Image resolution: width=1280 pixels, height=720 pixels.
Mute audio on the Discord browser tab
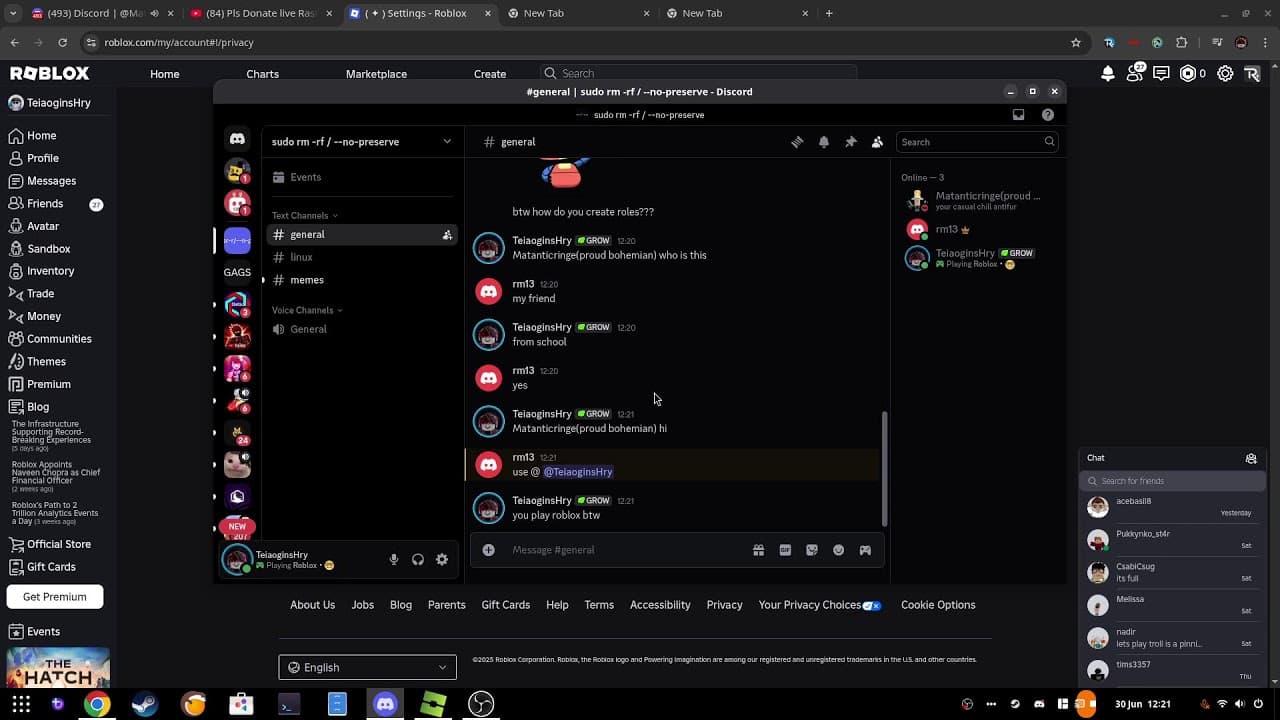click(x=154, y=14)
